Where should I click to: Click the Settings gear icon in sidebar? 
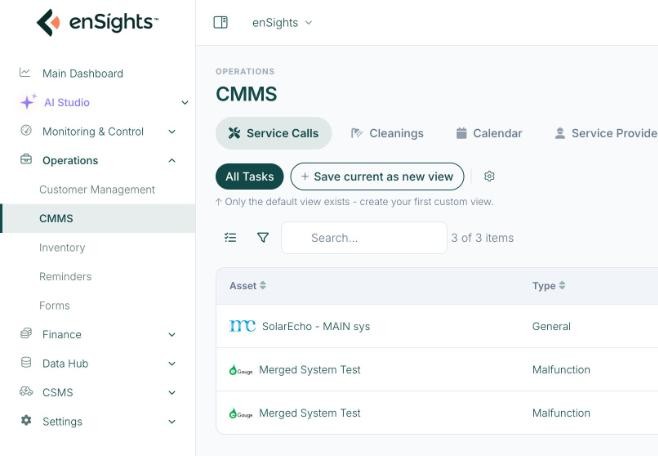click(x=26, y=420)
